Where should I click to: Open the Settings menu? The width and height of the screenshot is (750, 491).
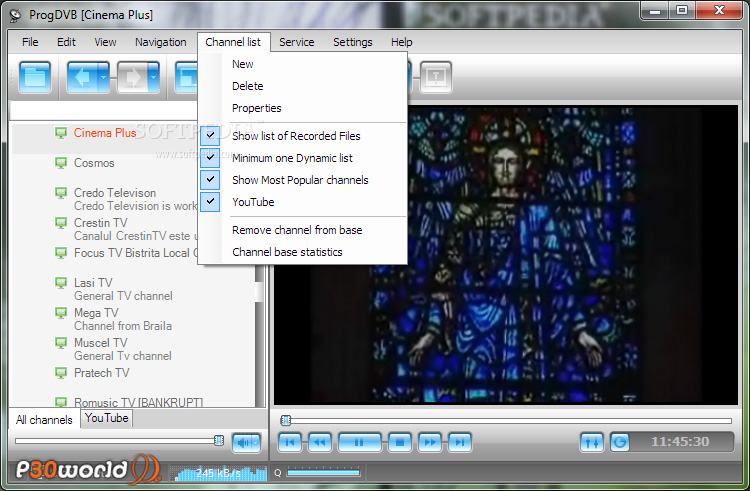click(x=353, y=42)
